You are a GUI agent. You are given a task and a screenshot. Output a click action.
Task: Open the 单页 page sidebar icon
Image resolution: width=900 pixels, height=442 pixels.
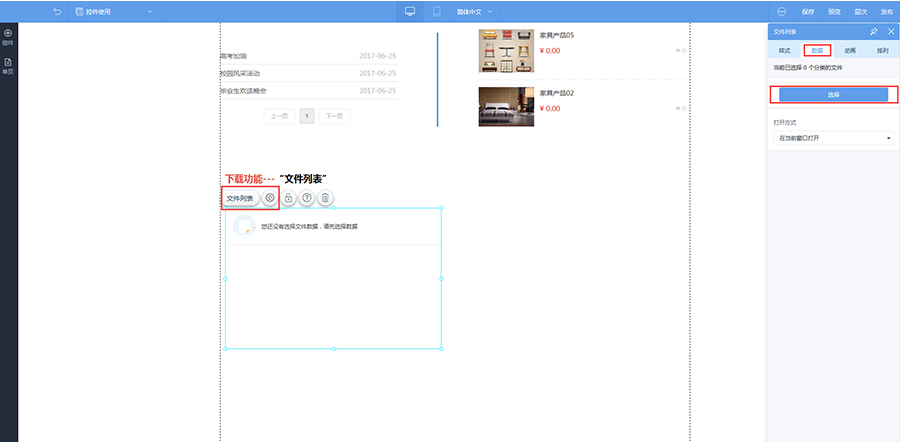coord(8,67)
